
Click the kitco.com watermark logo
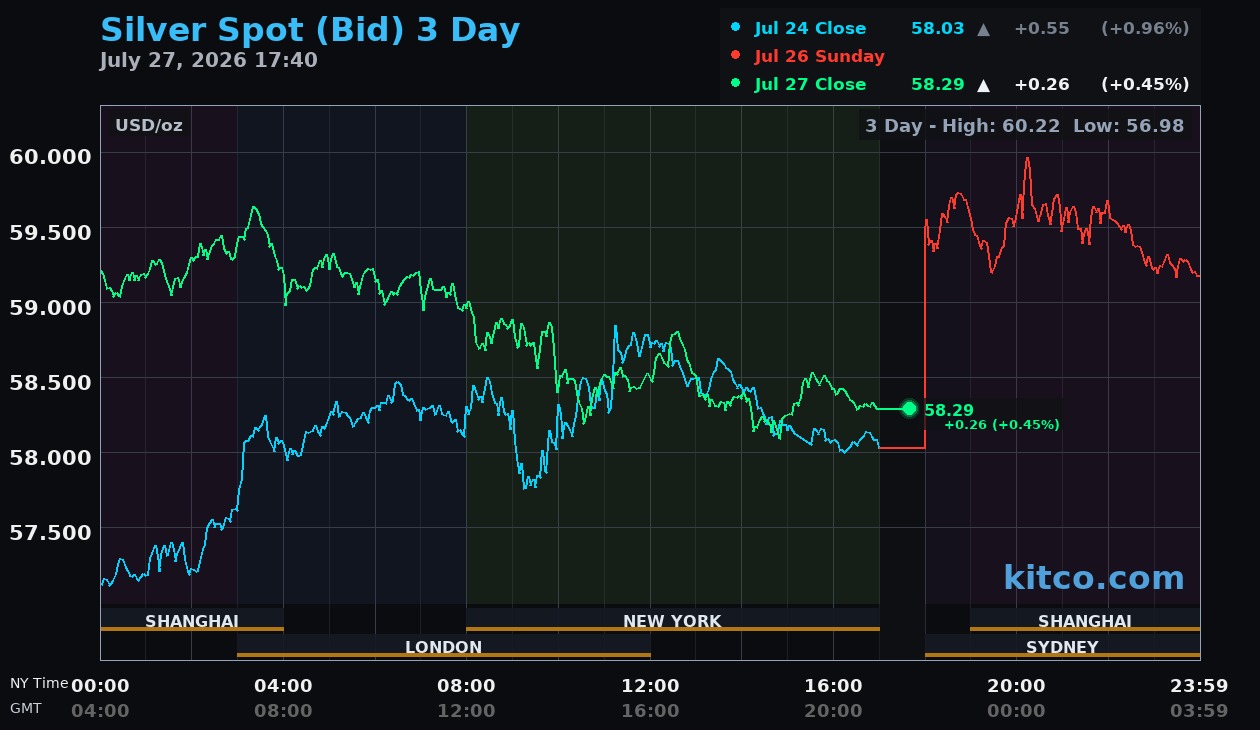pyautogui.click(x=1093, y=577)
